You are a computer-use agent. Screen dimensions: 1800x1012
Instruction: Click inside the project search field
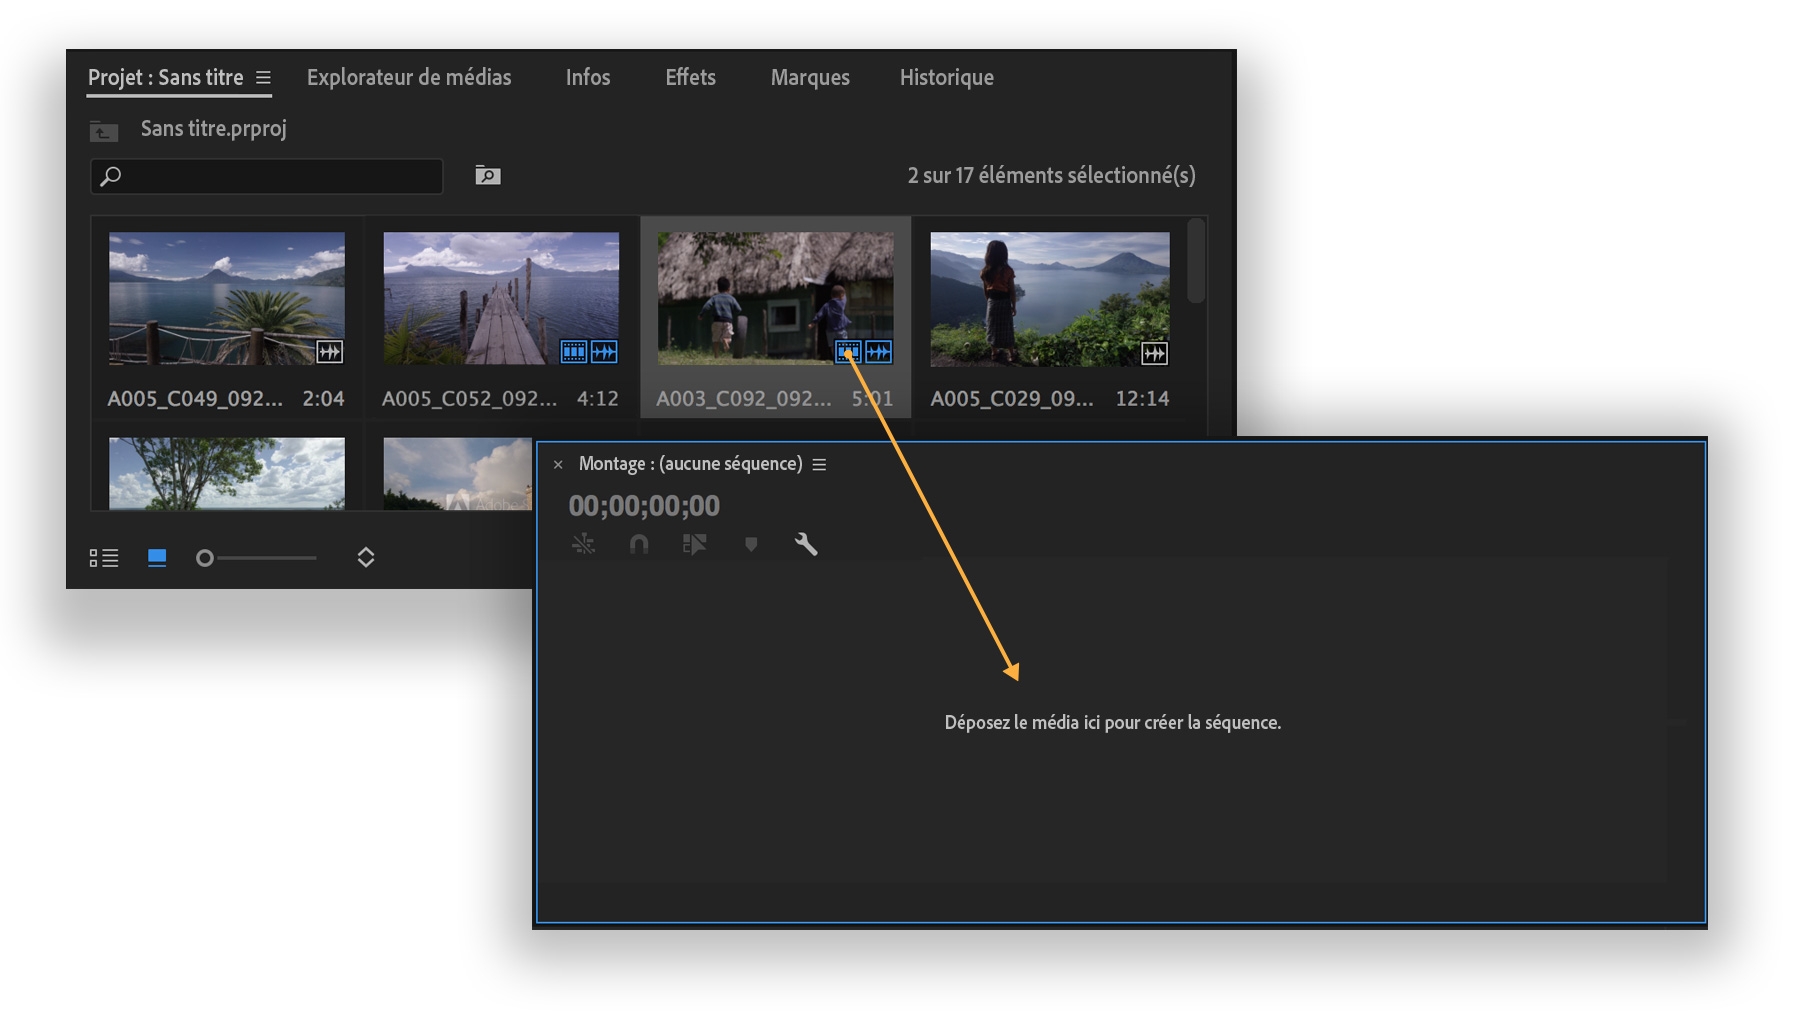tap(266, 176)
